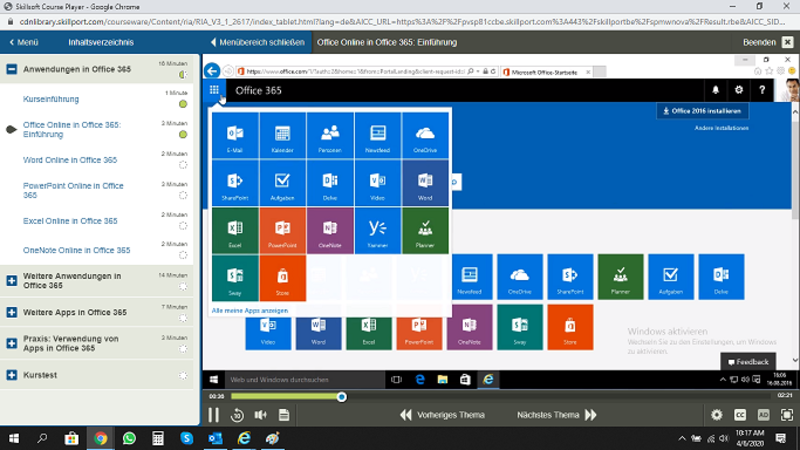Viewport: 800px width, 450px height.
Task: Click the volume speaker icon in player
Action: tap(261, 415)
